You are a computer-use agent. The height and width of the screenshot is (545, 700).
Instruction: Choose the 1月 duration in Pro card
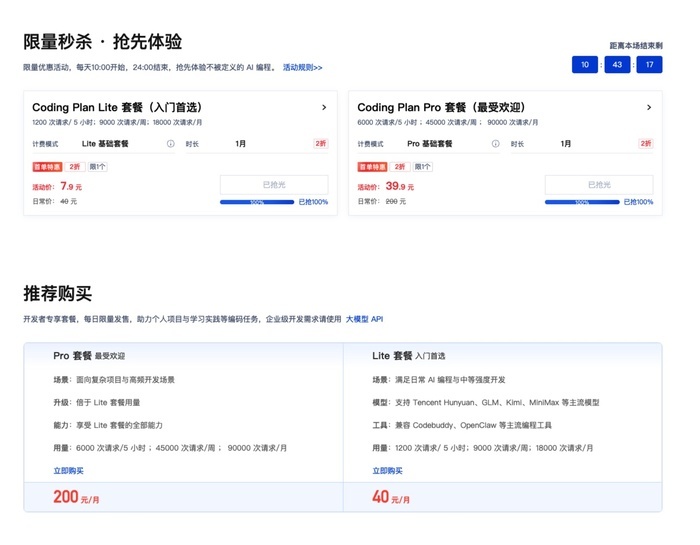point(566,144)
